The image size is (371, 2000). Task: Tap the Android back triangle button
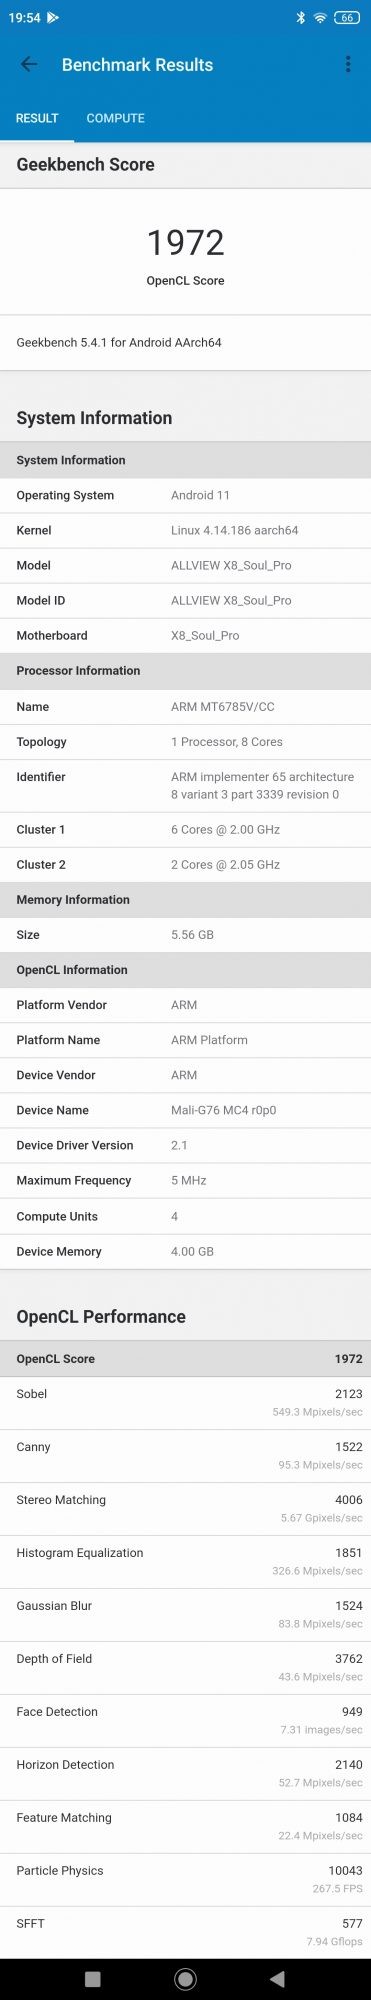tap(277, 1978)
